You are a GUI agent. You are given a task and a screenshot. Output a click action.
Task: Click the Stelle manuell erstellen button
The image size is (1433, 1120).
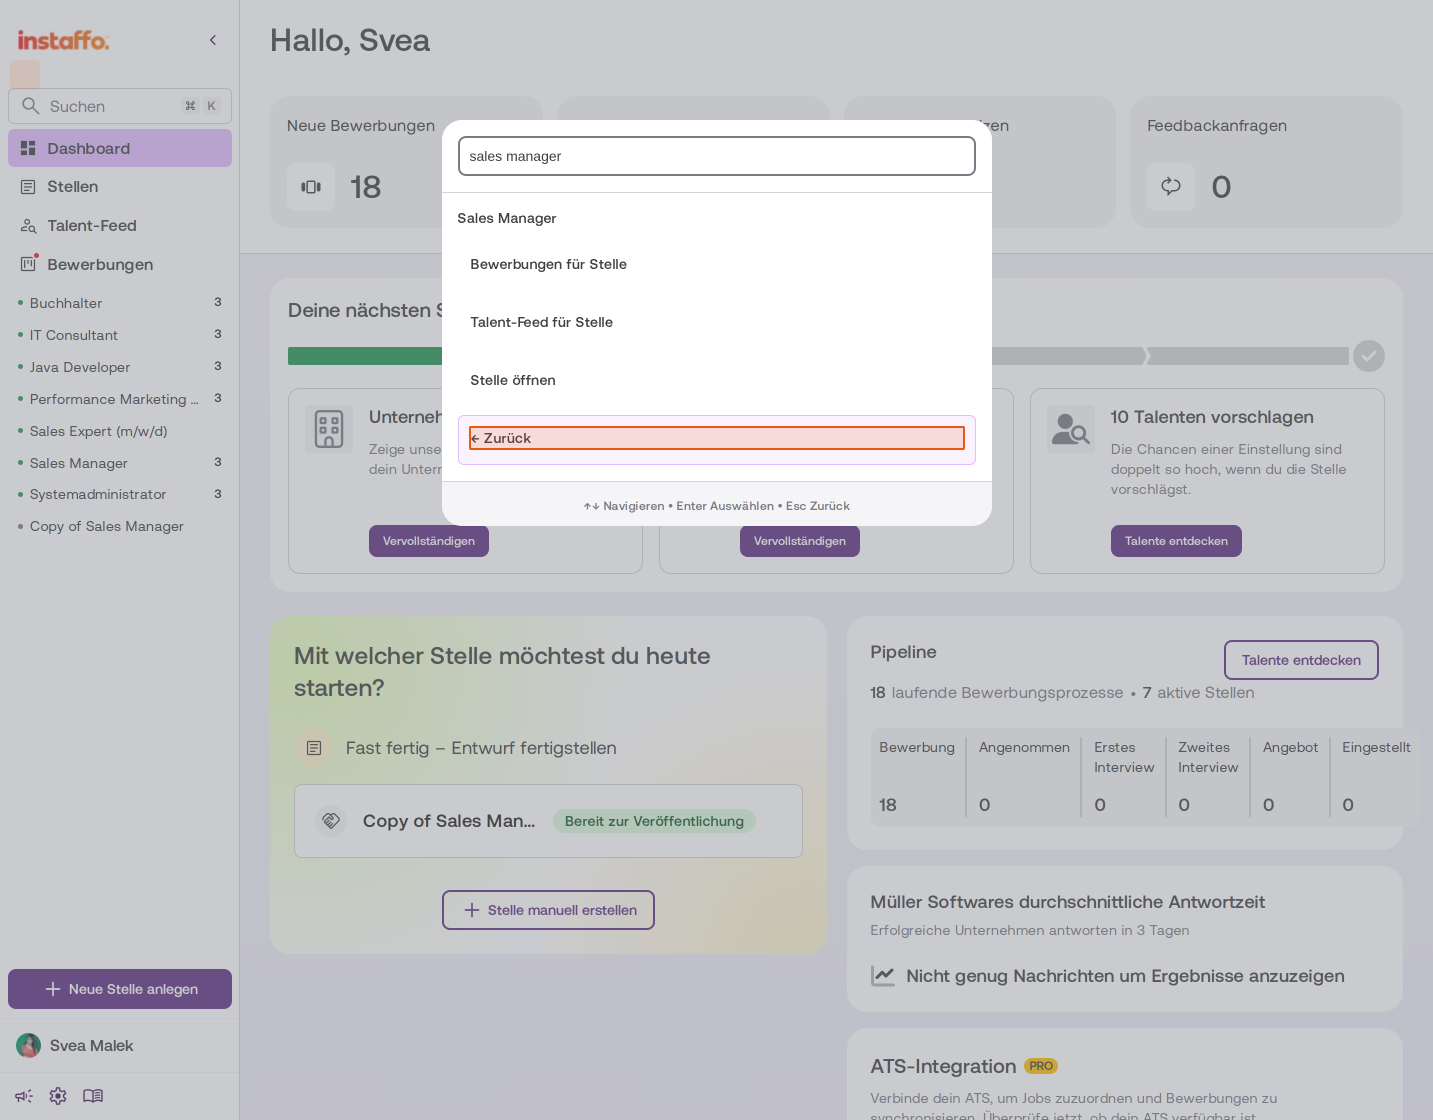click(x=548, y=910)
